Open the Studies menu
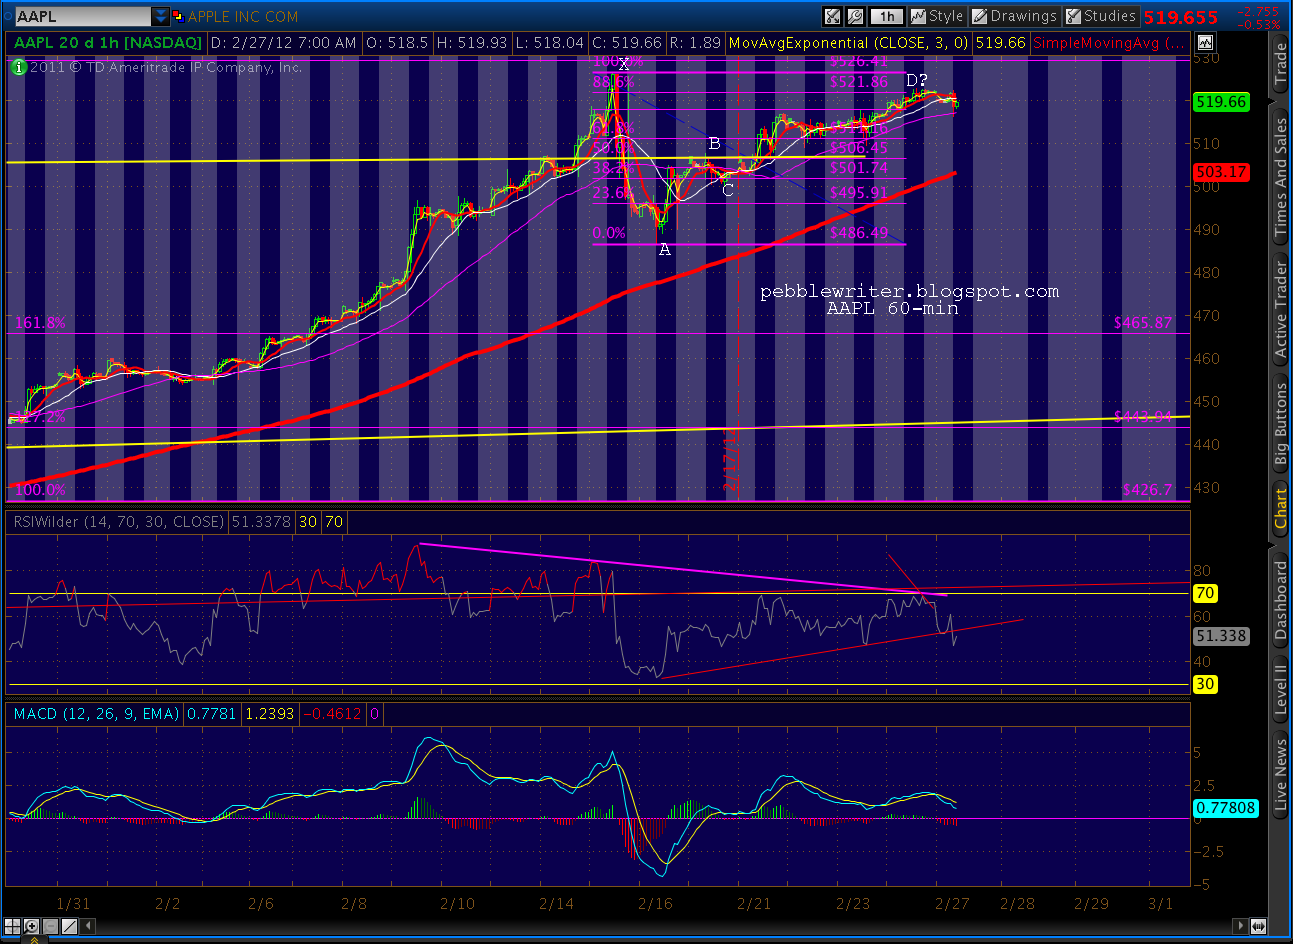 point(1100,16)
